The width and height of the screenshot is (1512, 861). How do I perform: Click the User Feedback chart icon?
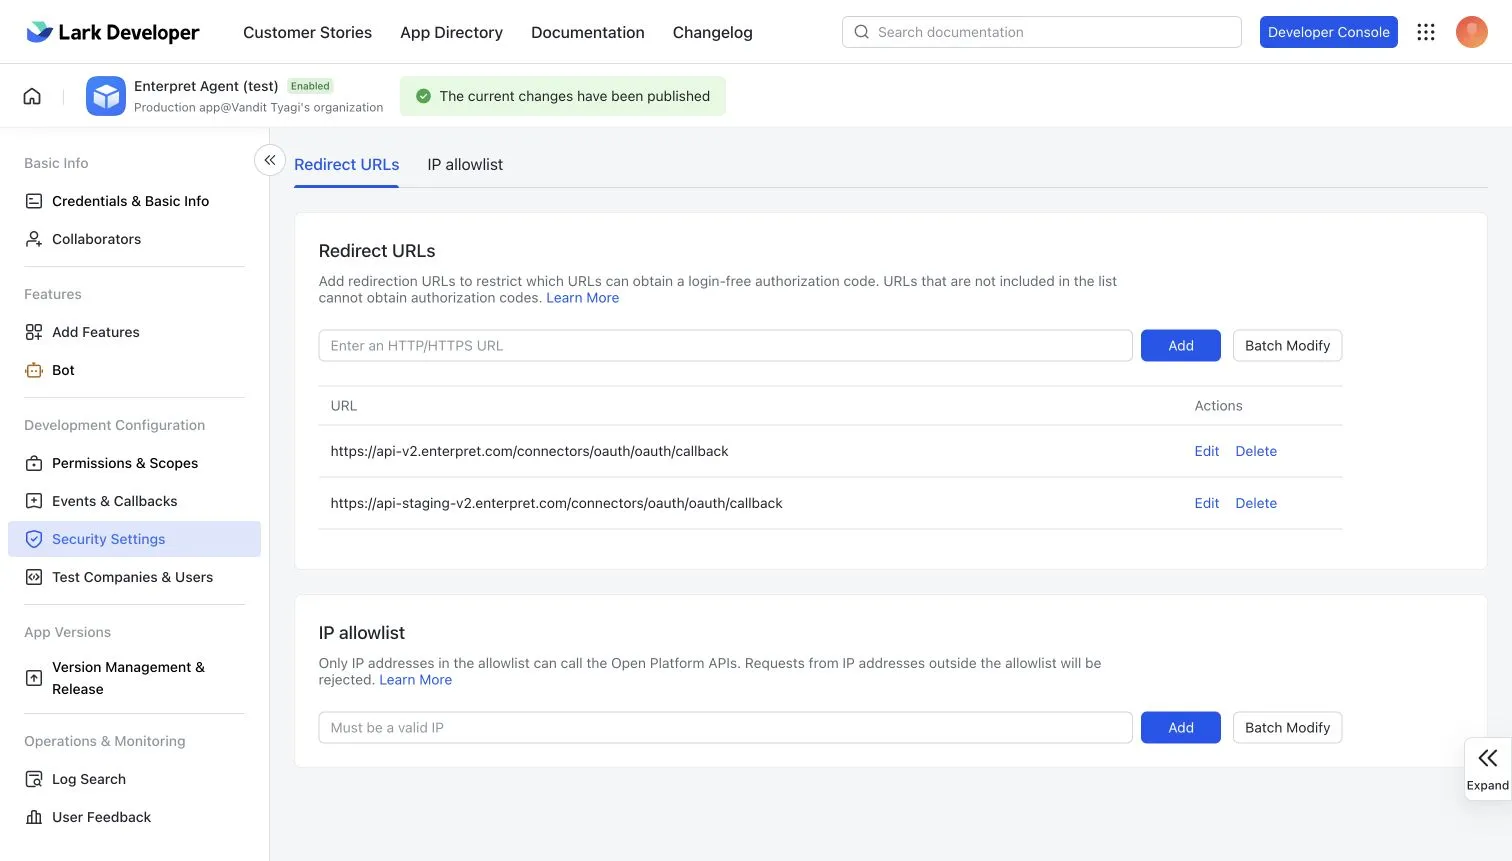pos(34,817)
